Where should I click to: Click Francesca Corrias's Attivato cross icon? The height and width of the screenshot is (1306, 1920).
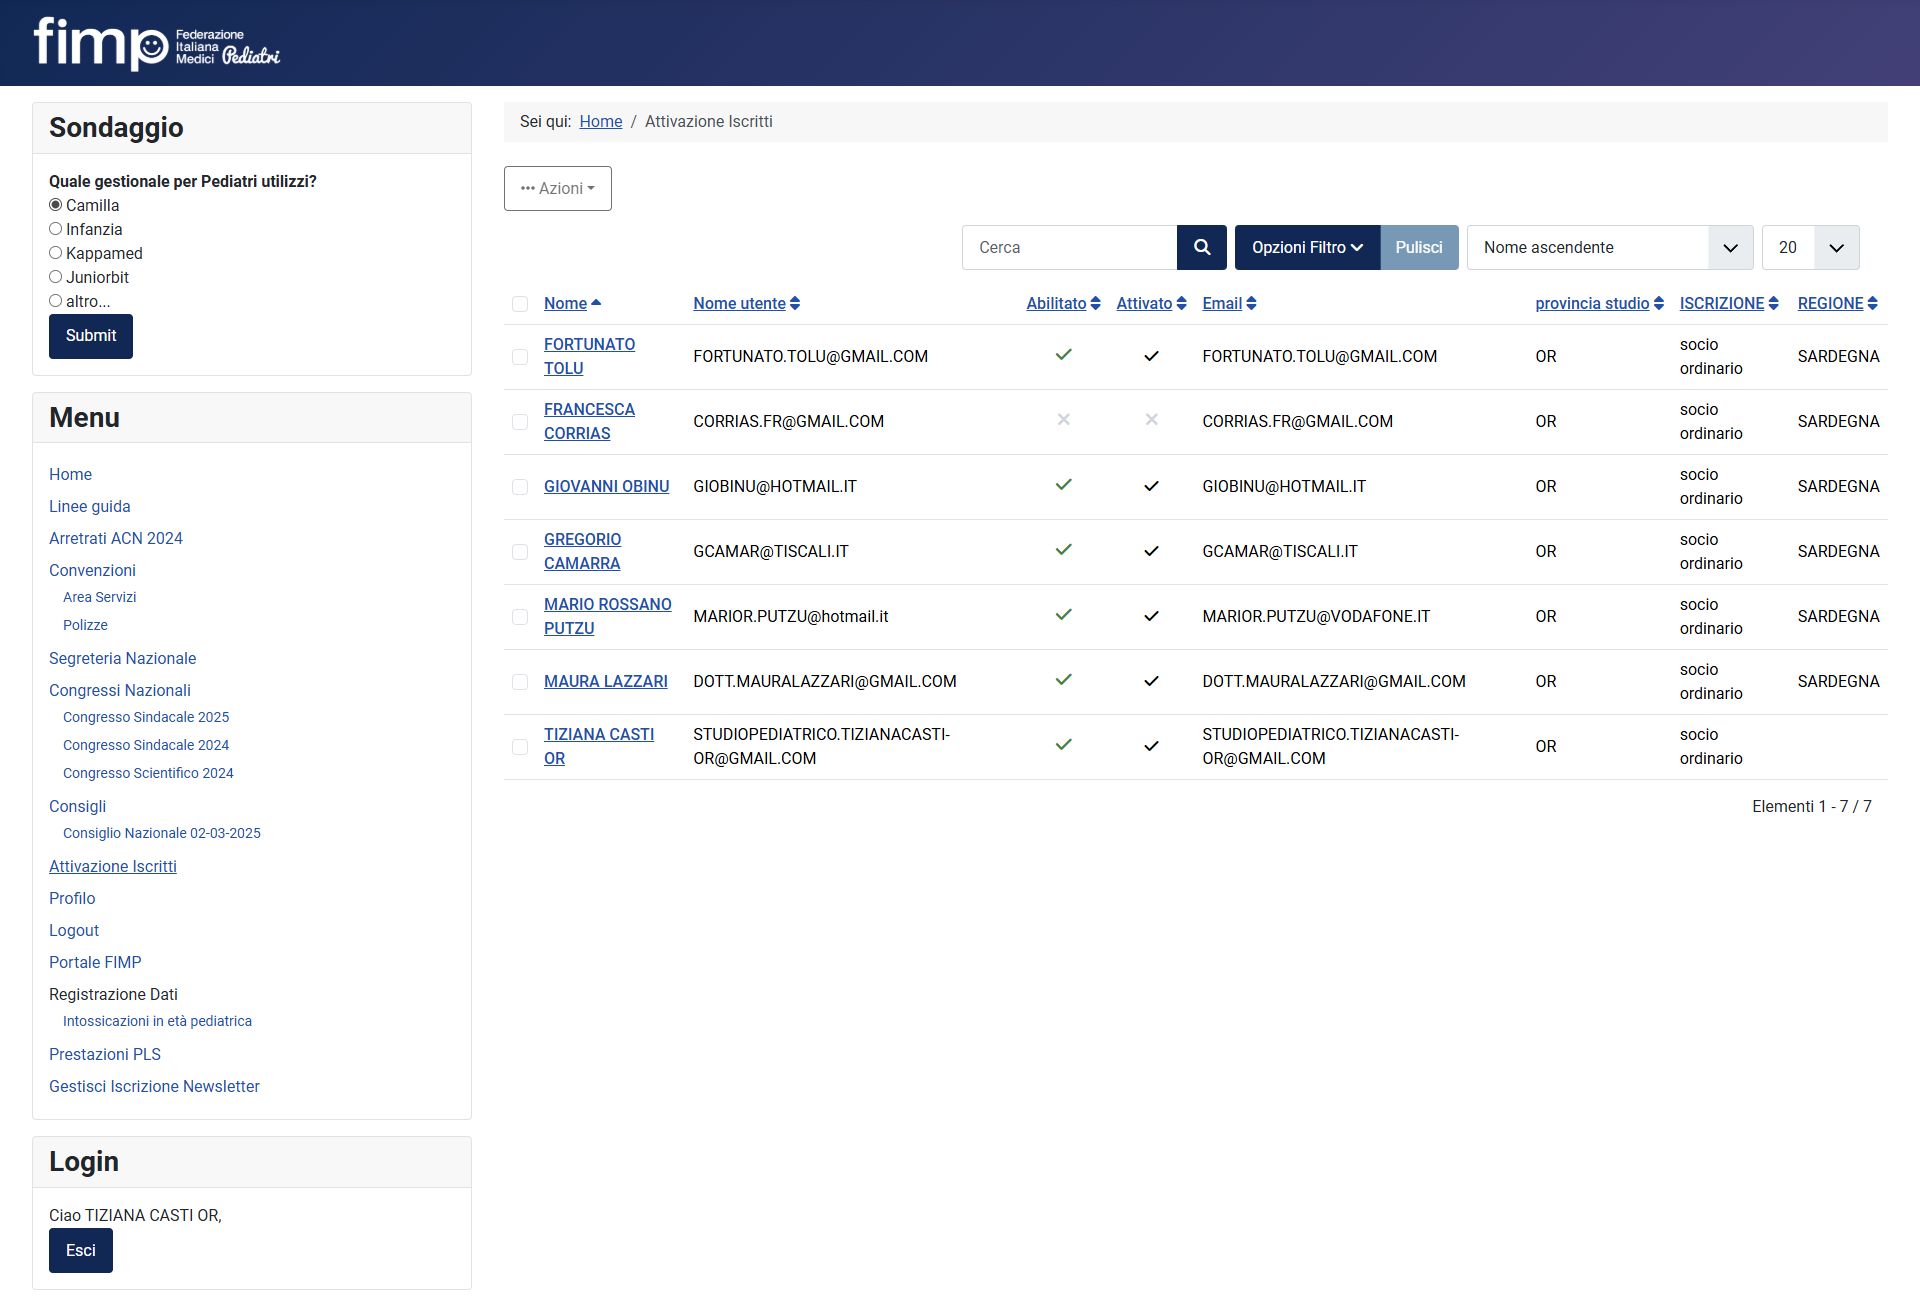tap(1151, 420)
